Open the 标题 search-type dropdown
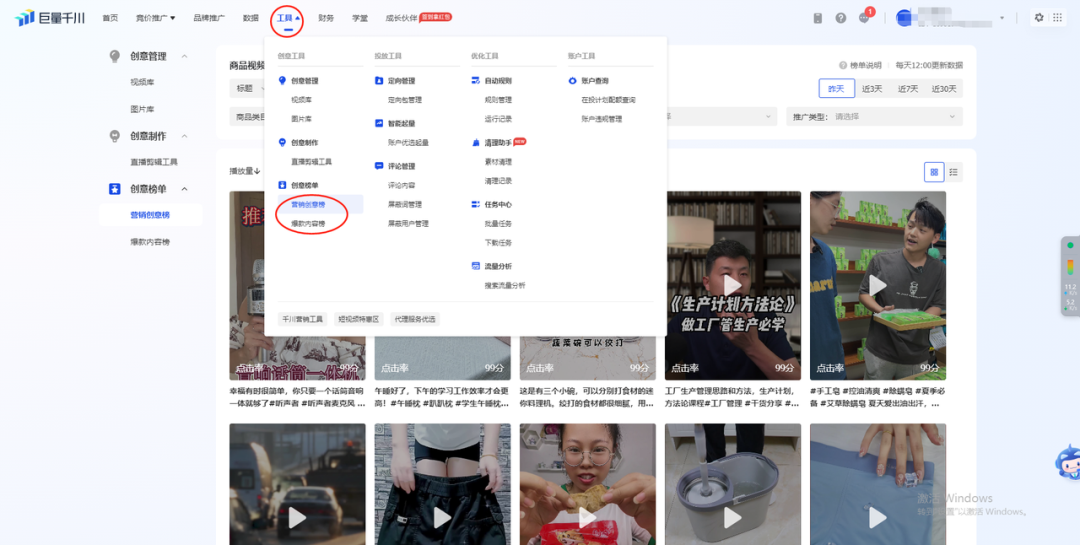 [x=247, y=88]
